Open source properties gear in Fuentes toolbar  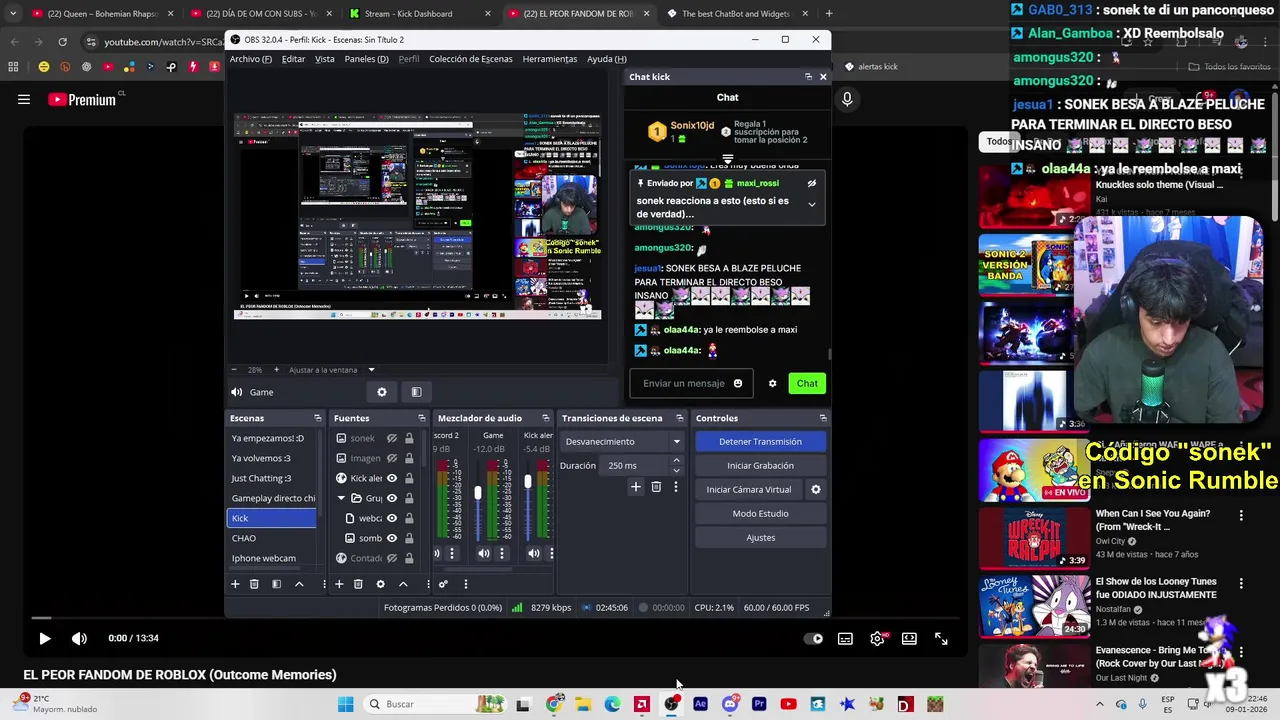coord(380,584)
